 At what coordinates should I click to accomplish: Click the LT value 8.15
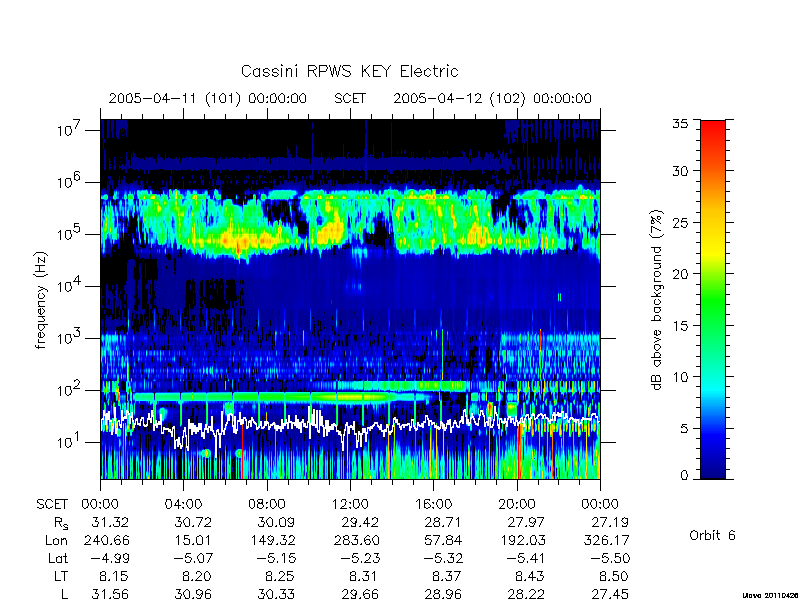click(x=114, y=577)
